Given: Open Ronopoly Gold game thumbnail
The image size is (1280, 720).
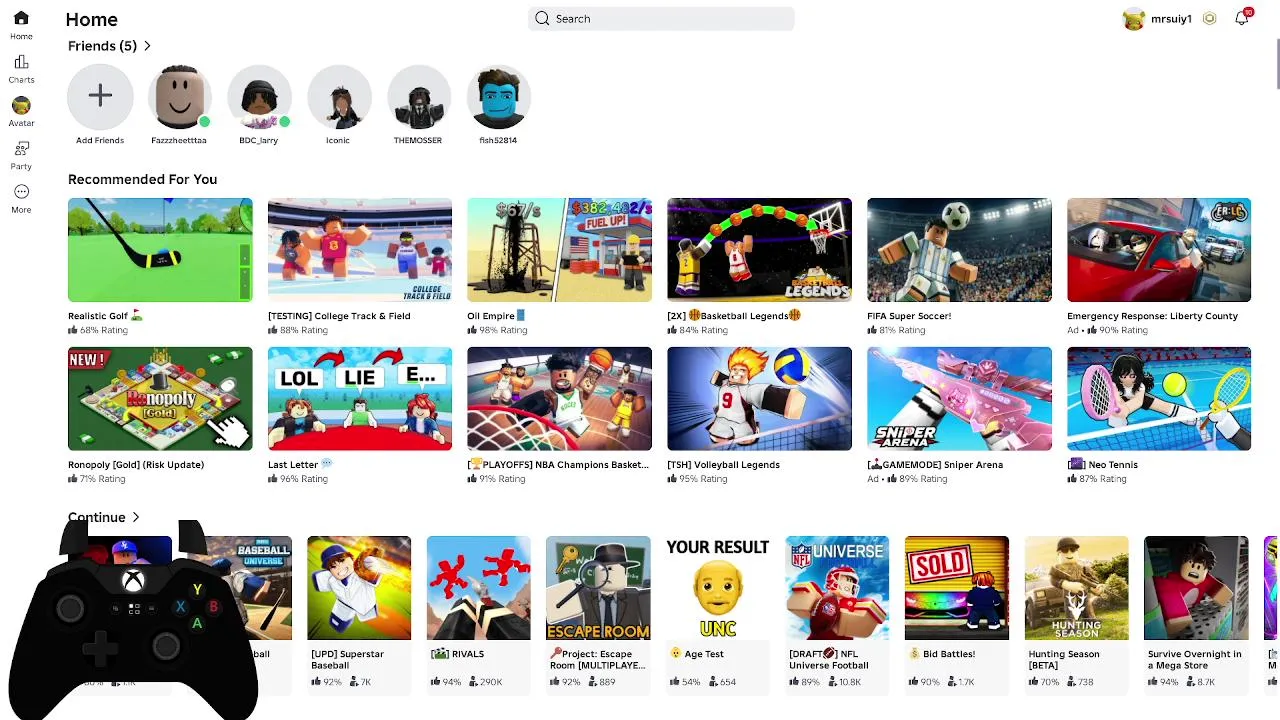Looking at the screenshot, I should point(160,399).
